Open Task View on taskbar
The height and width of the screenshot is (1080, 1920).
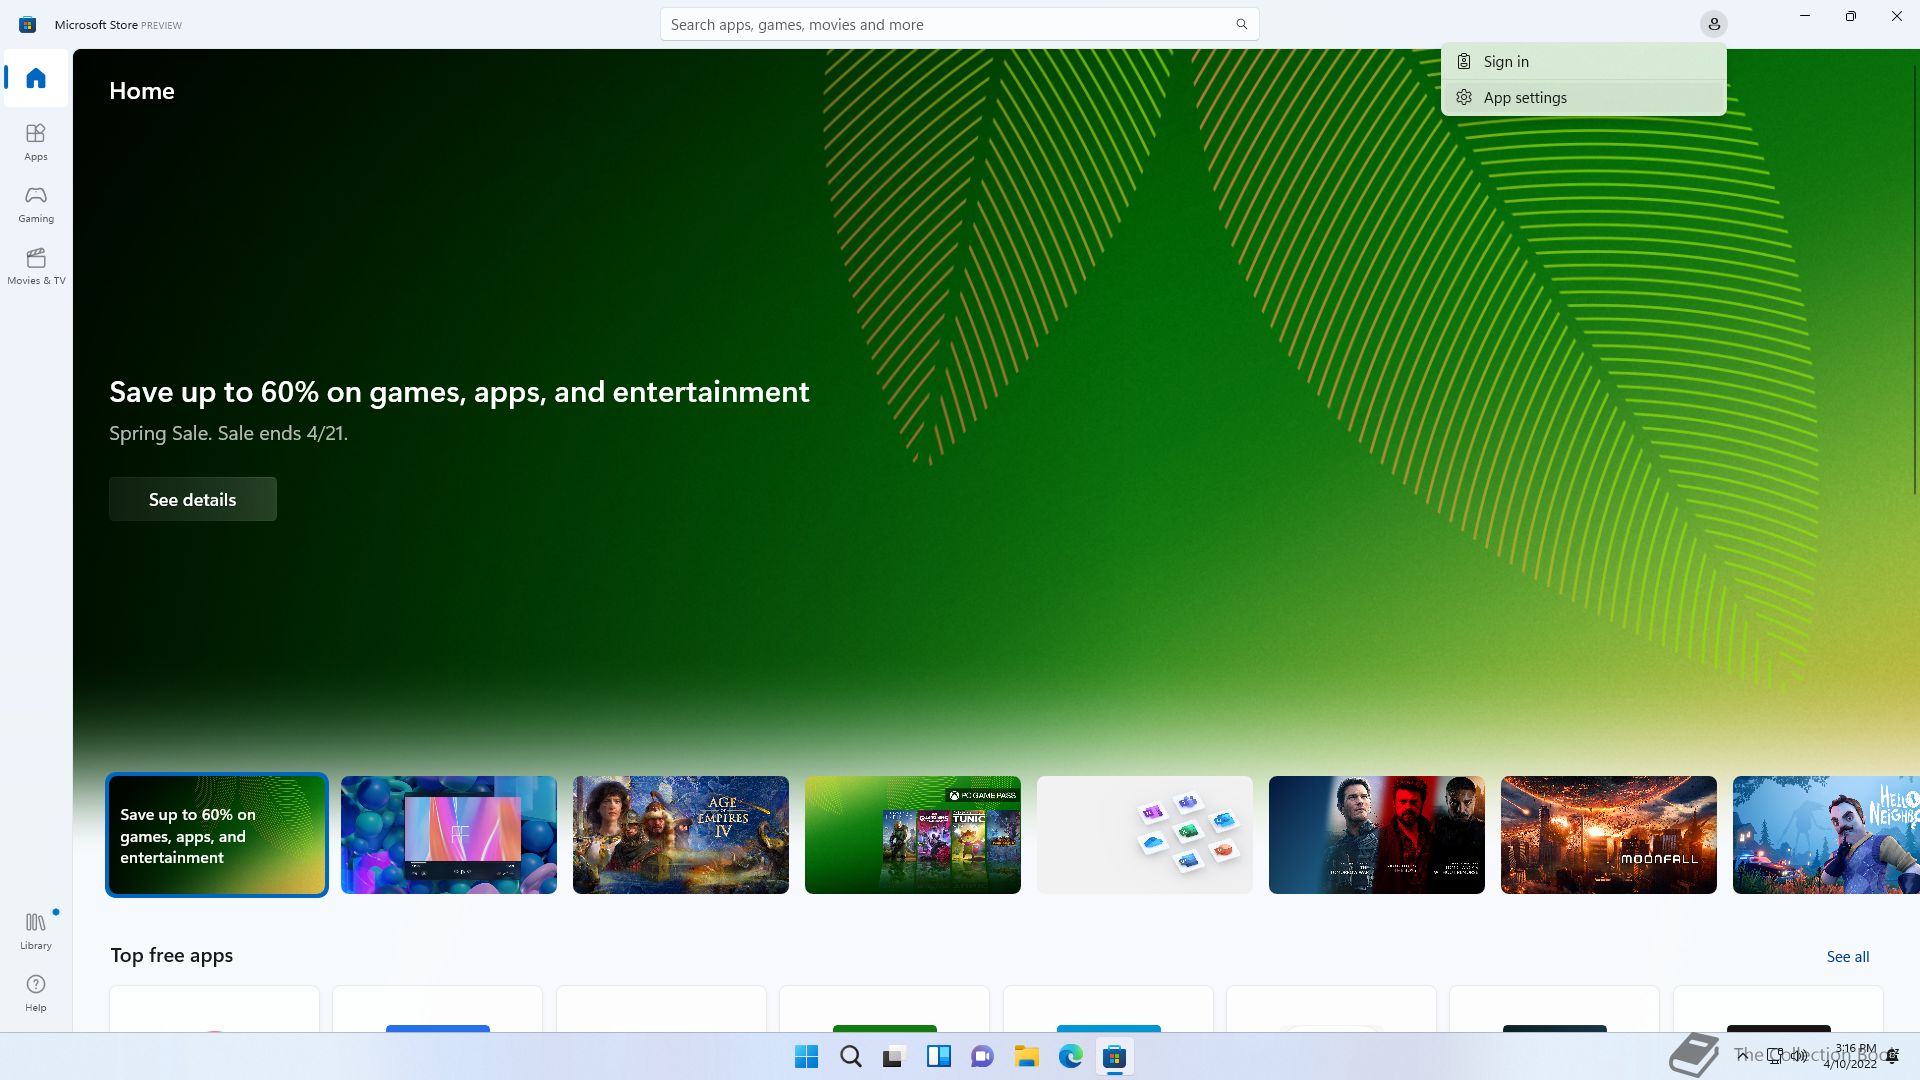(894, 1057)
